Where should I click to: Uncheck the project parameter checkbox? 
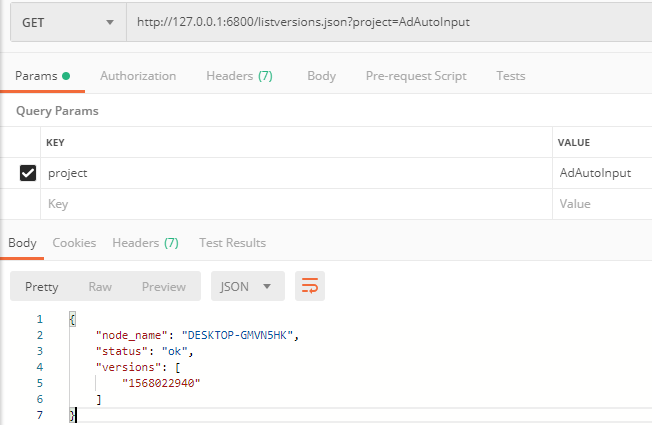pos(28,173)
